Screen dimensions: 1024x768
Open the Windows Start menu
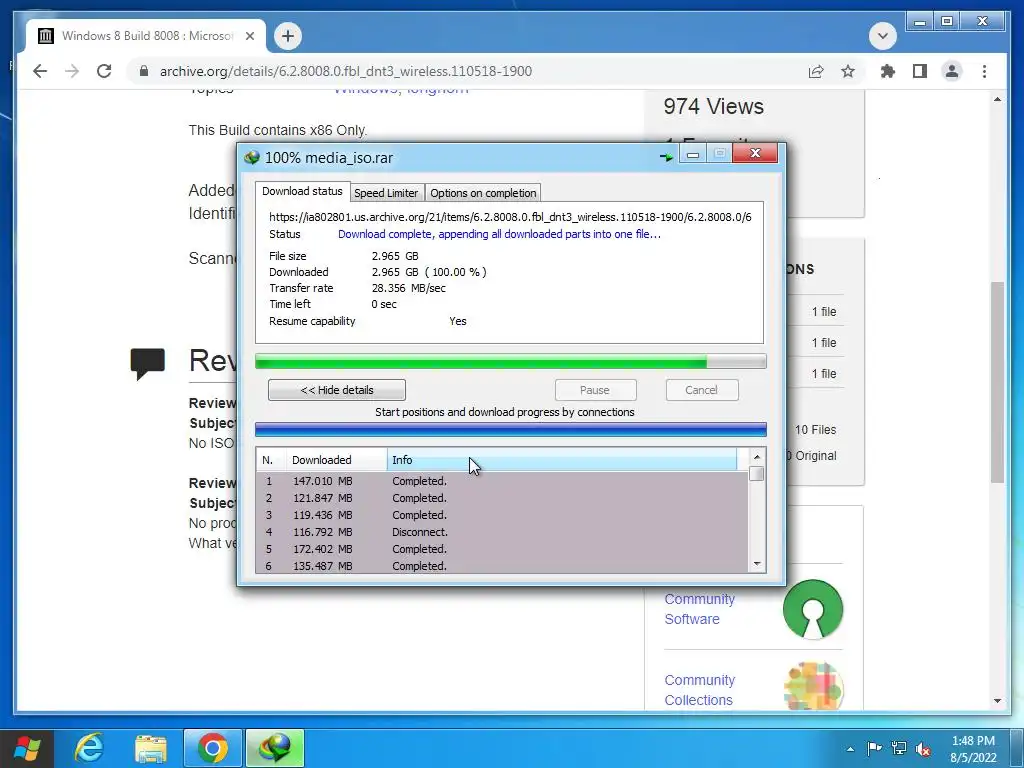point(27,748)
